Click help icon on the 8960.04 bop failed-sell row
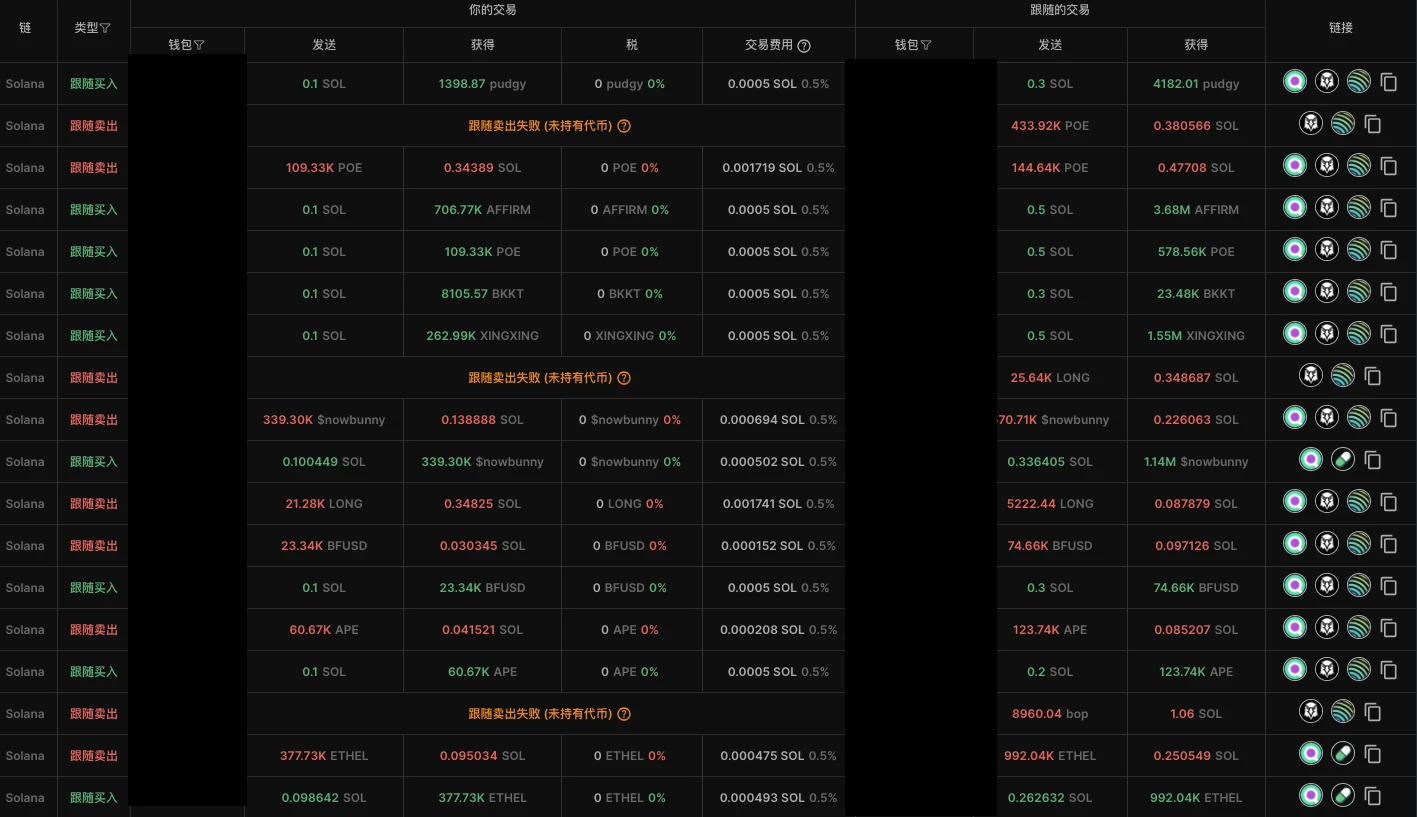The image size is (1417, 817). click(x=624, y=714)
